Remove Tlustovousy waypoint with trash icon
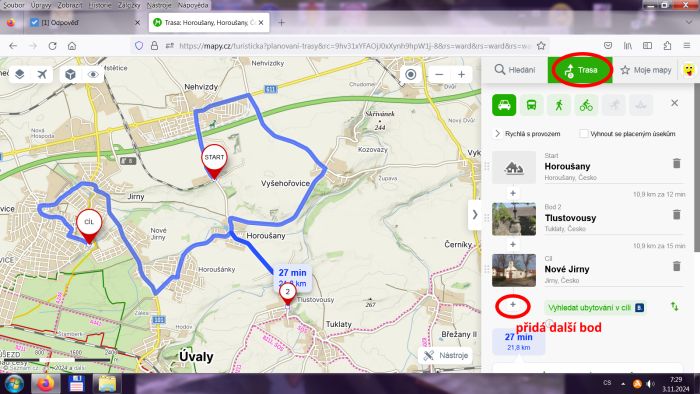 coord(676,215)
